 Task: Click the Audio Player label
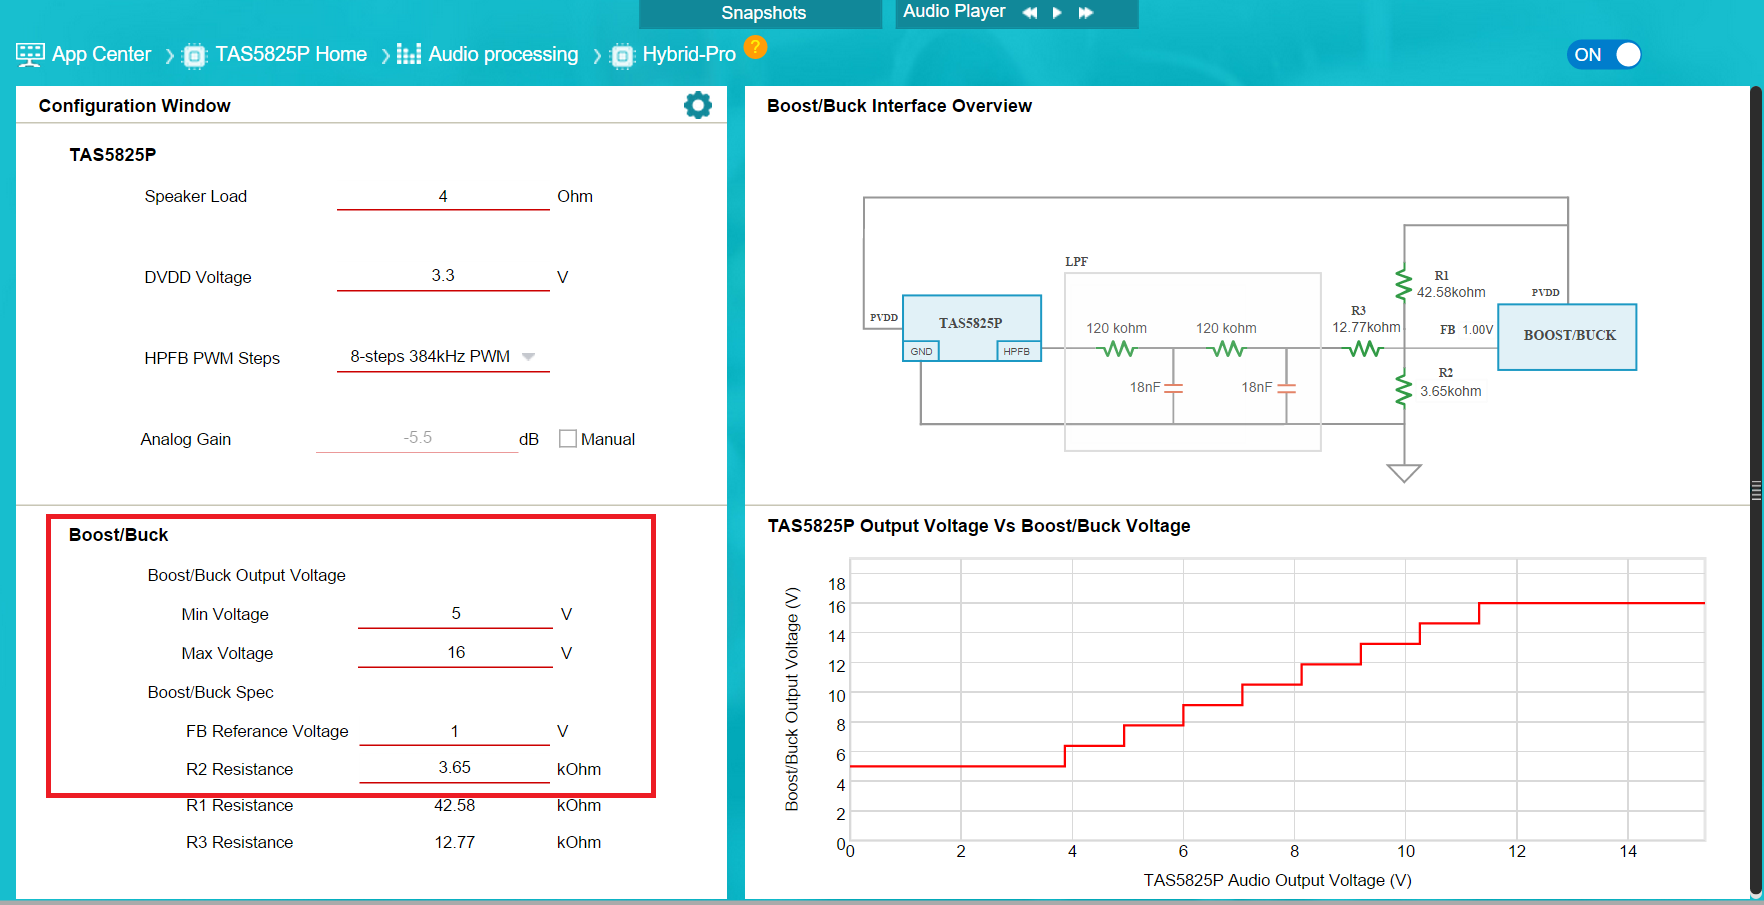(954, 11)
